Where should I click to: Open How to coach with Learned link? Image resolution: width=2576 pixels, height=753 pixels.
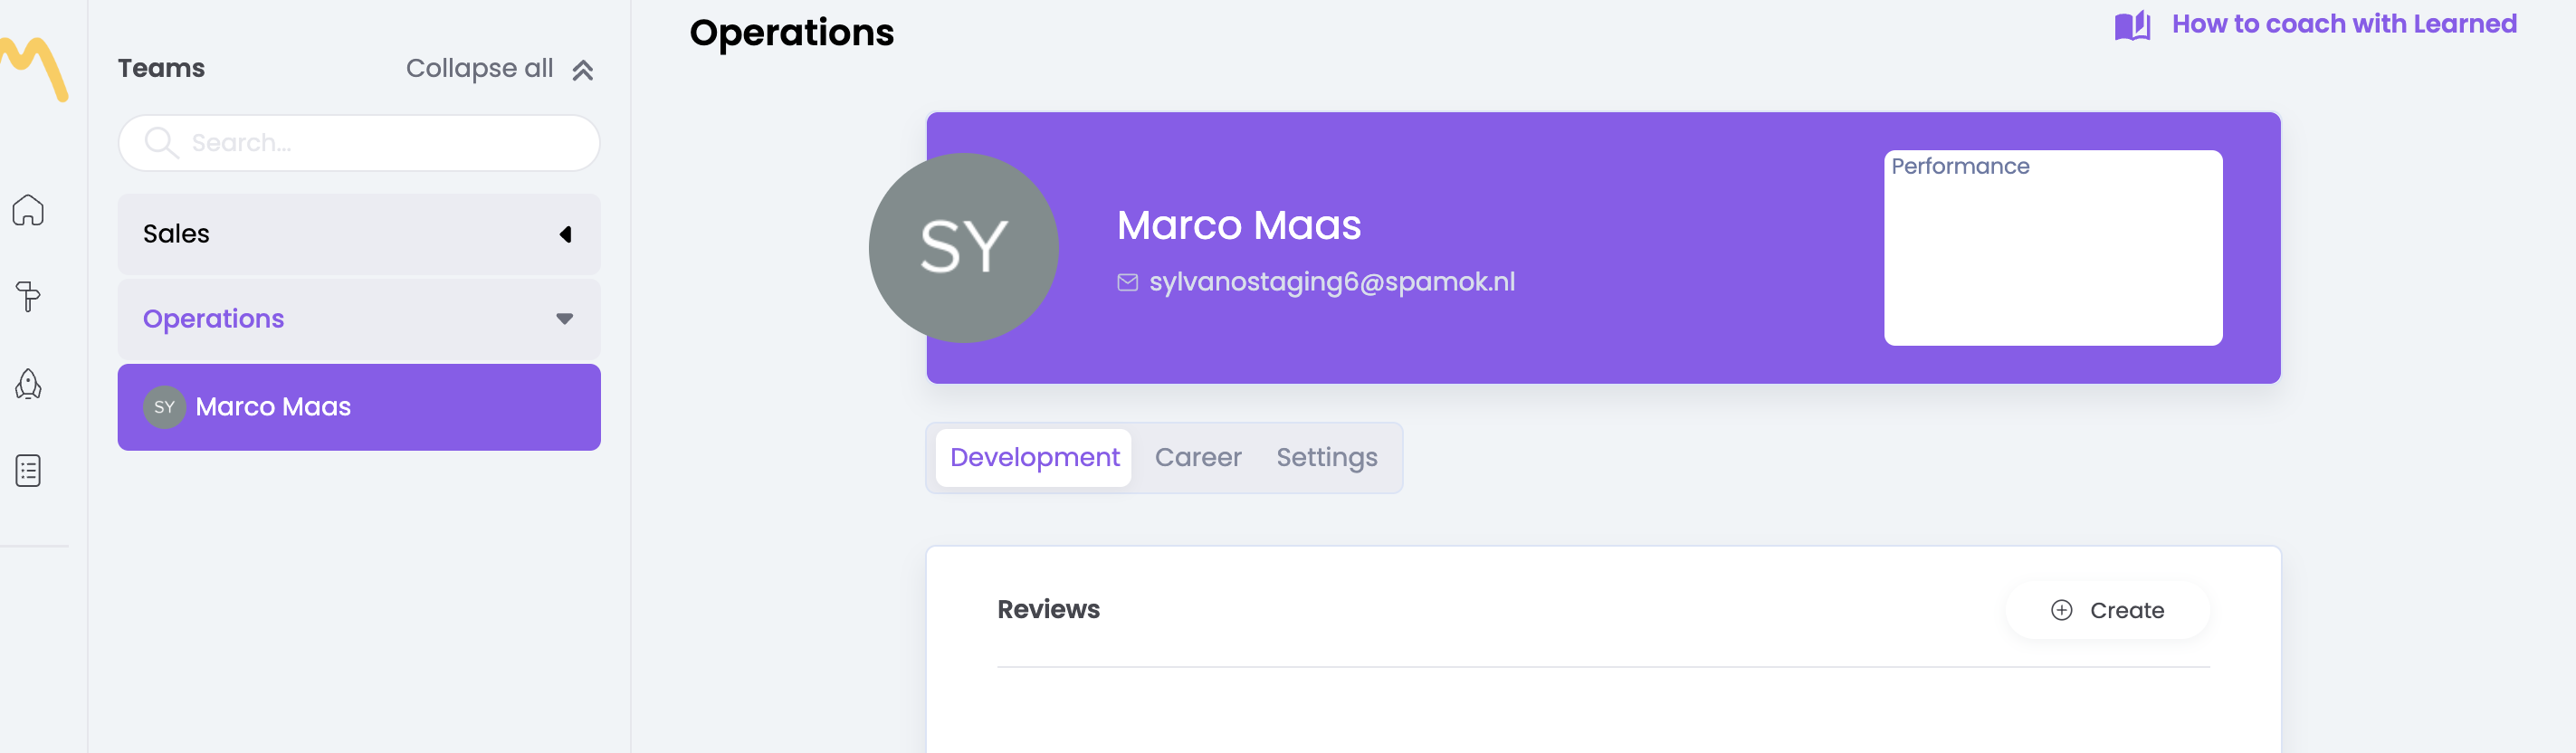coord(2343,25)
